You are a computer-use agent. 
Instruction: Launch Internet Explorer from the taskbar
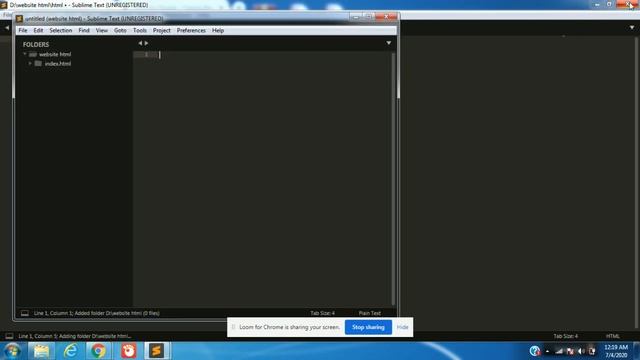coord(70,351)
